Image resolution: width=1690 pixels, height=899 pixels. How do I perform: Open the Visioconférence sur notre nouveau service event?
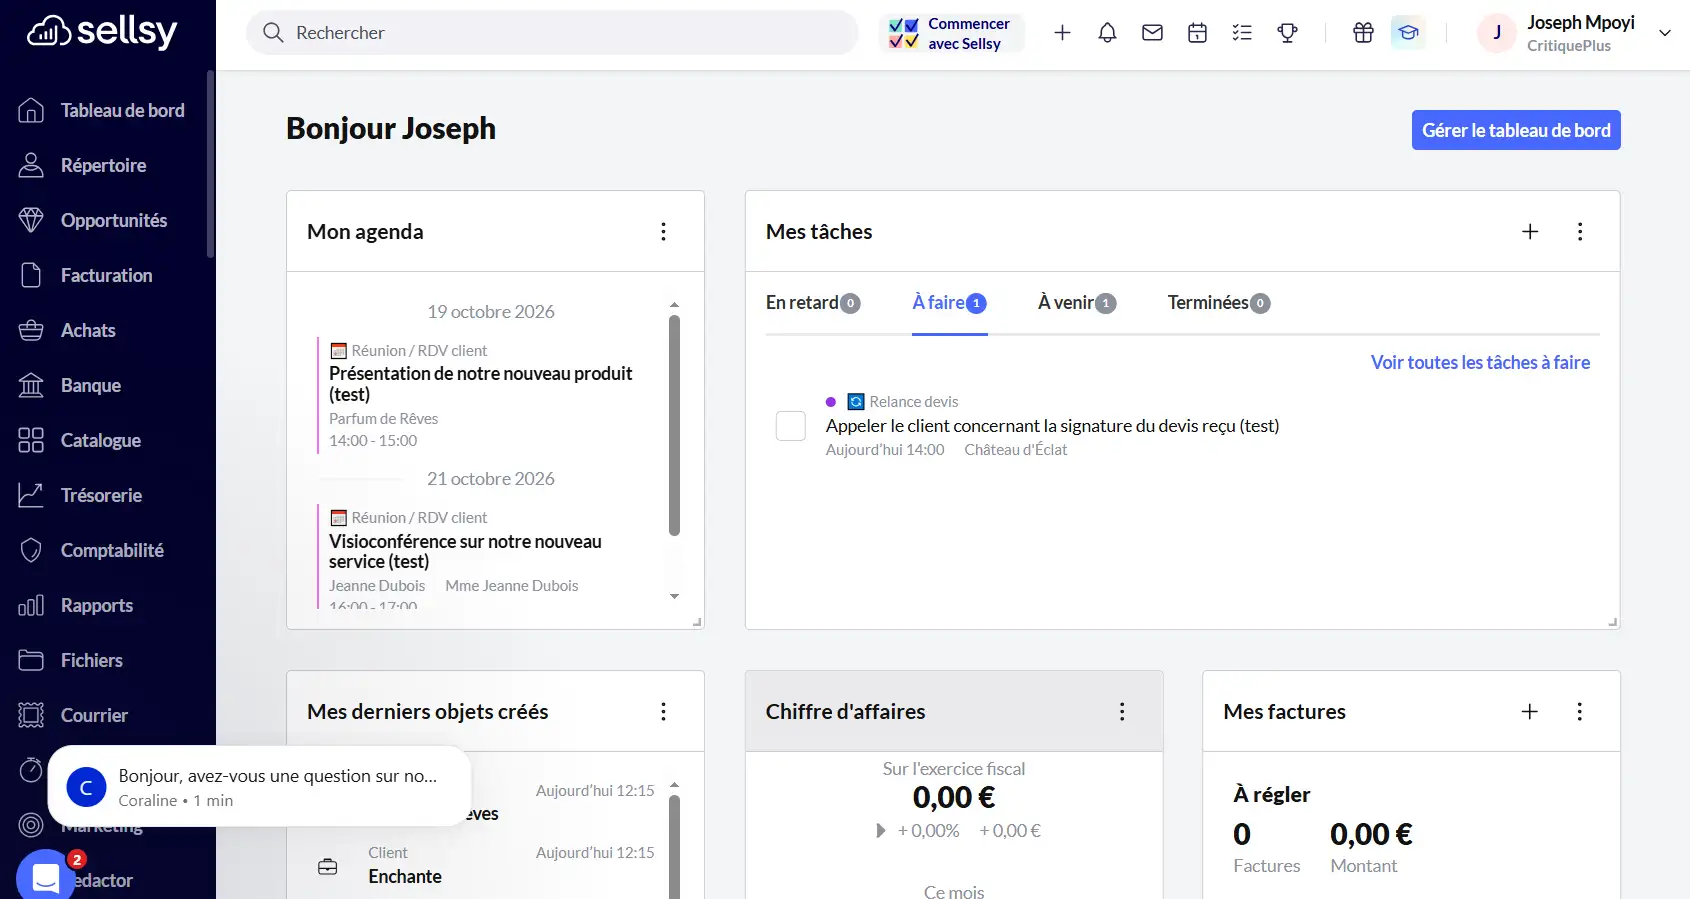coord(465,552)
